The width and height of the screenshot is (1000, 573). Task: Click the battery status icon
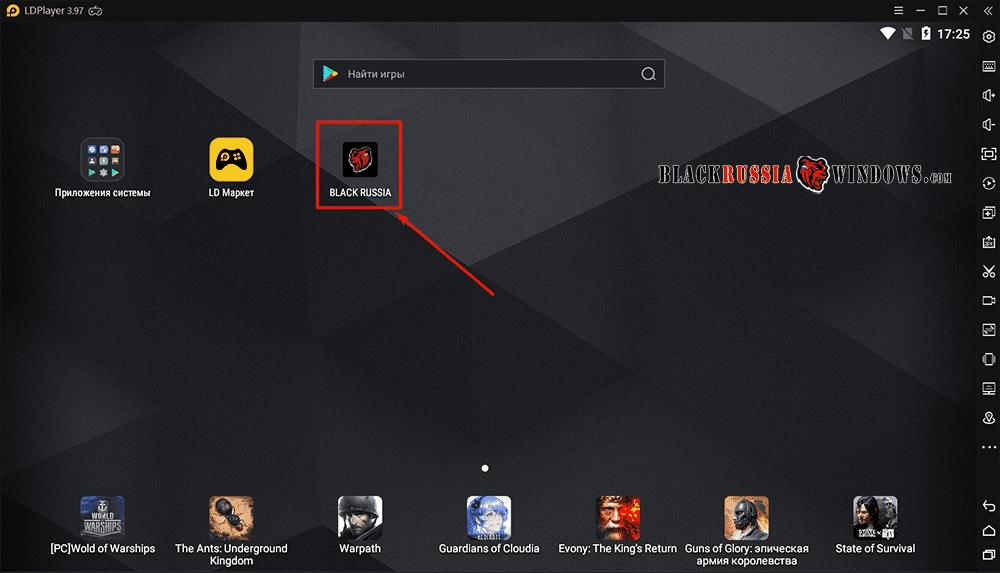click(926, 33)
